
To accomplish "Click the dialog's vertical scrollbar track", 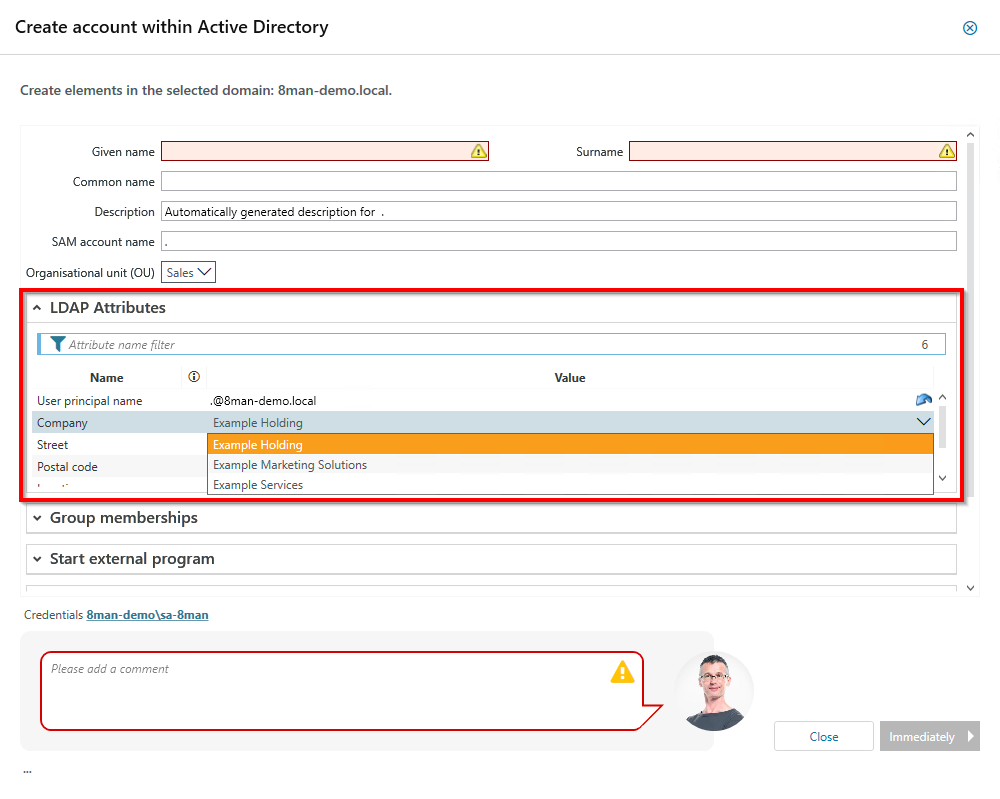I will tap(969, 360).
